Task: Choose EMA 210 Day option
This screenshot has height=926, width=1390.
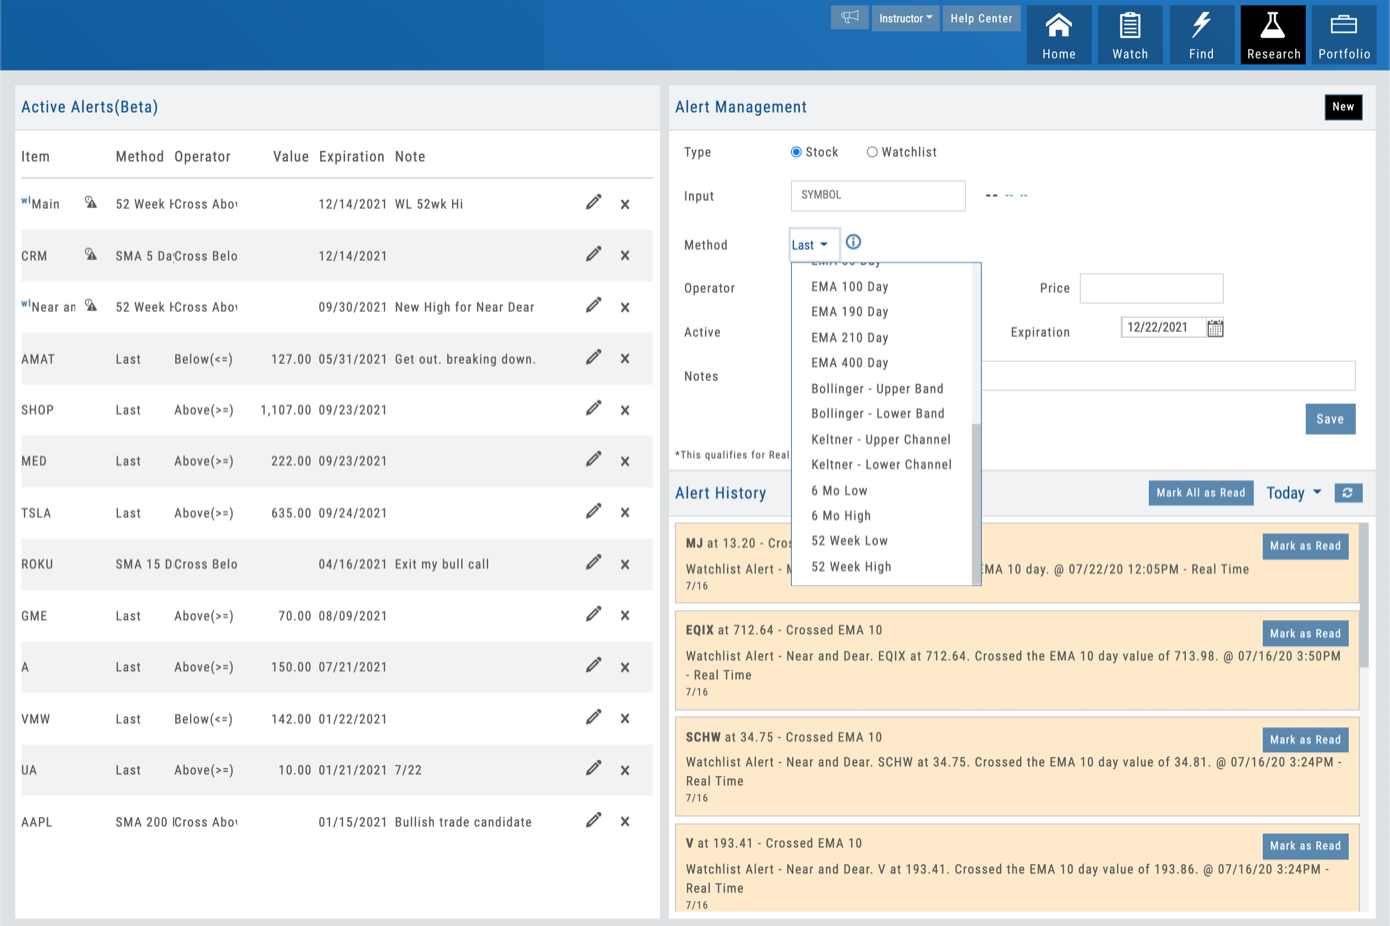Action: tap(850, 338)
